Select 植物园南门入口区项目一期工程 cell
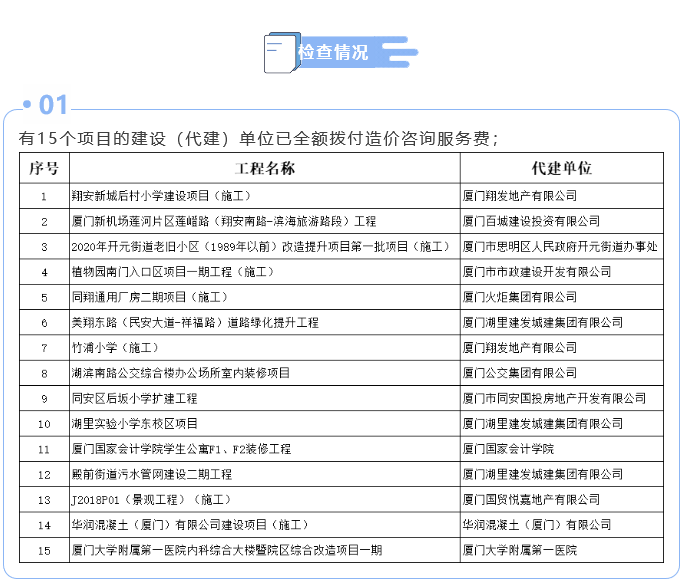 [265, 272]
